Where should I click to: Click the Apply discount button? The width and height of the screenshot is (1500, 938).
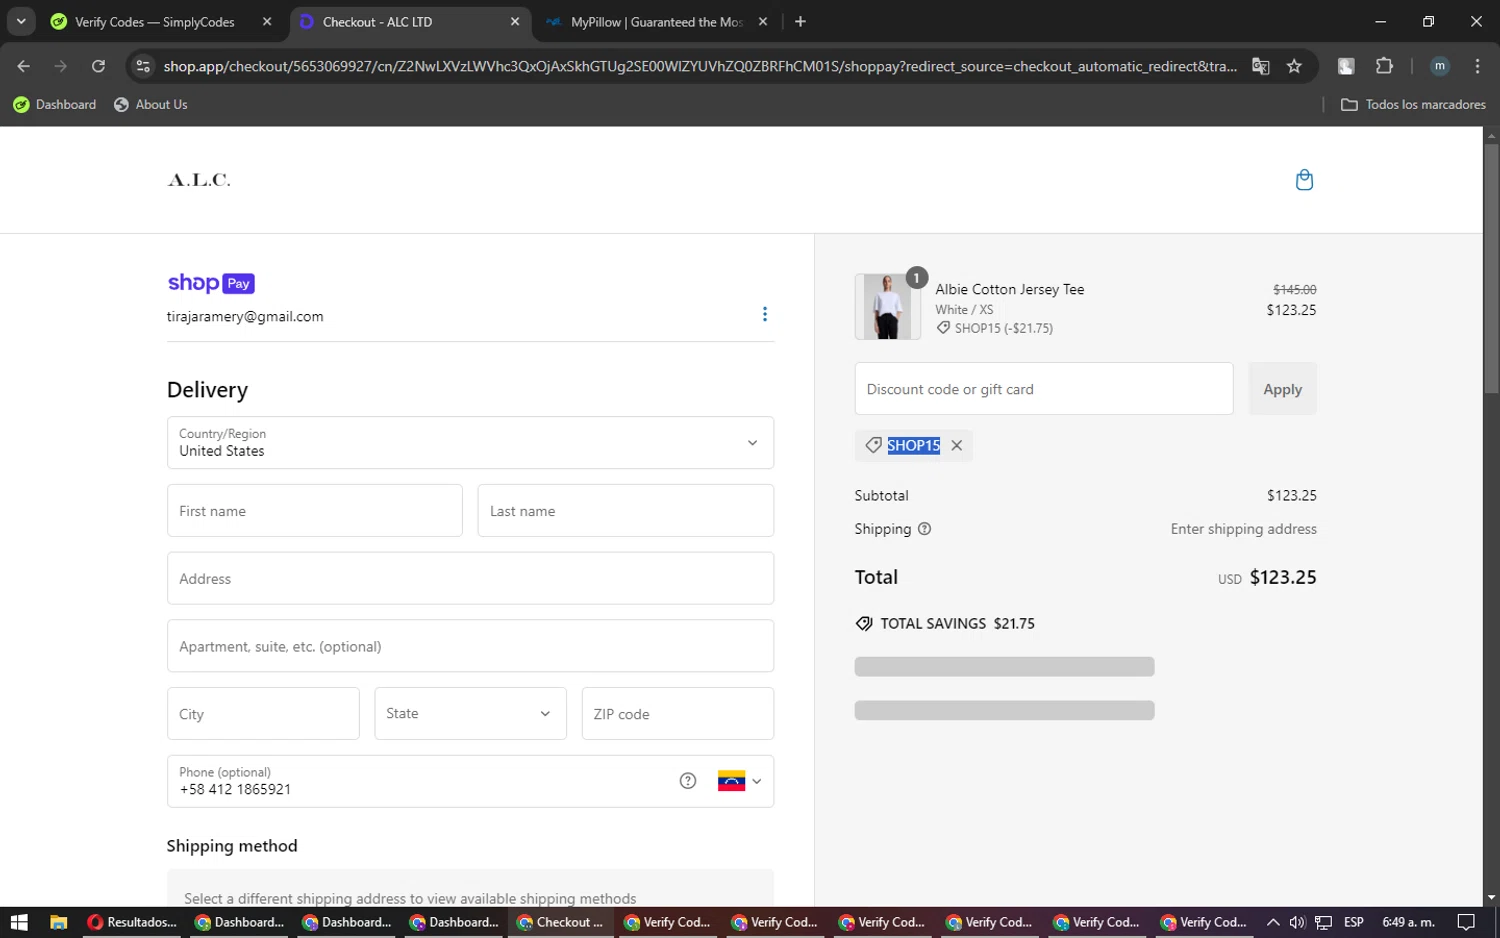1283,389
